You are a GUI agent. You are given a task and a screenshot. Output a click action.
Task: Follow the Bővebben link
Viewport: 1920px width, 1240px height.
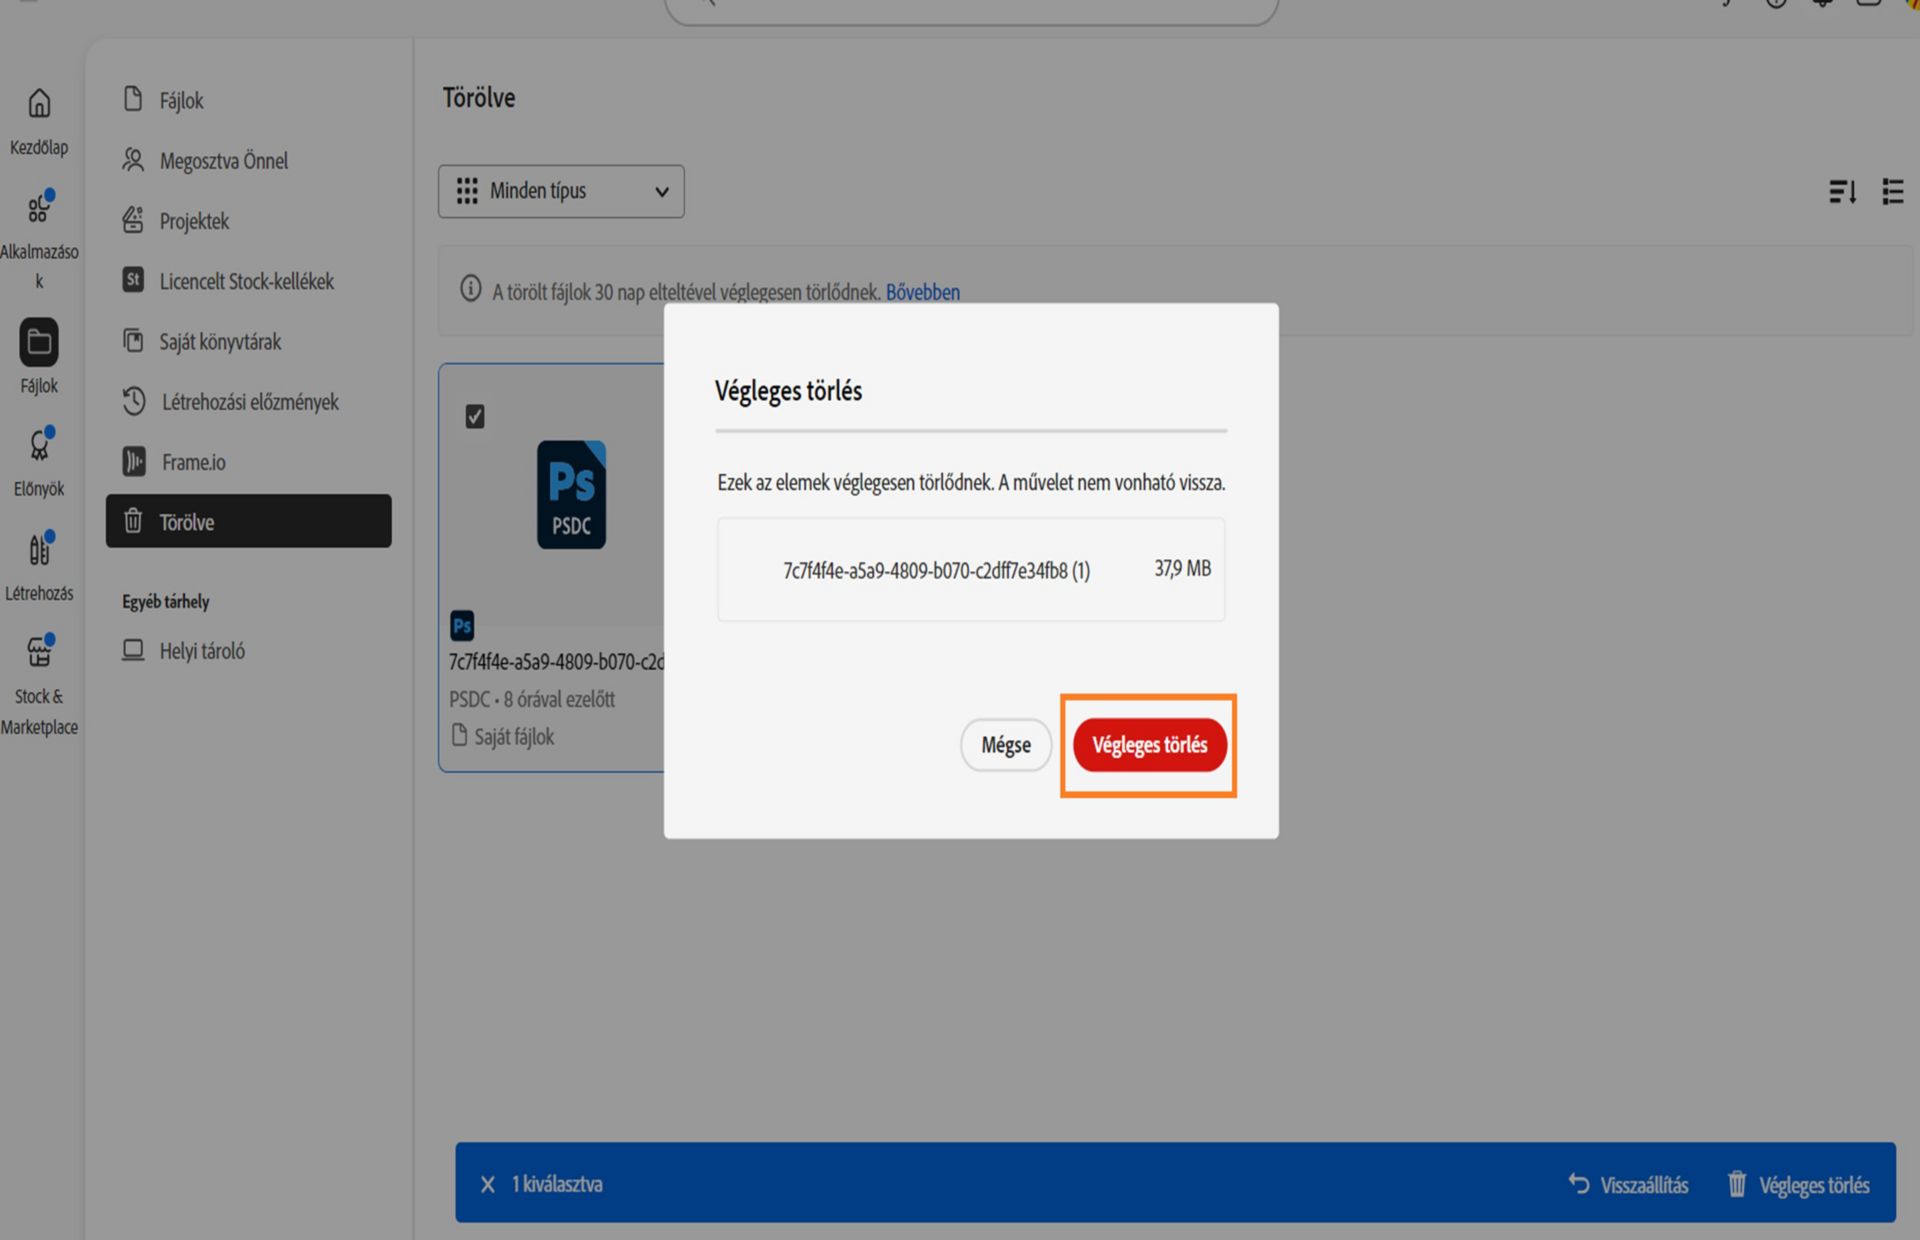pos(923,292)
